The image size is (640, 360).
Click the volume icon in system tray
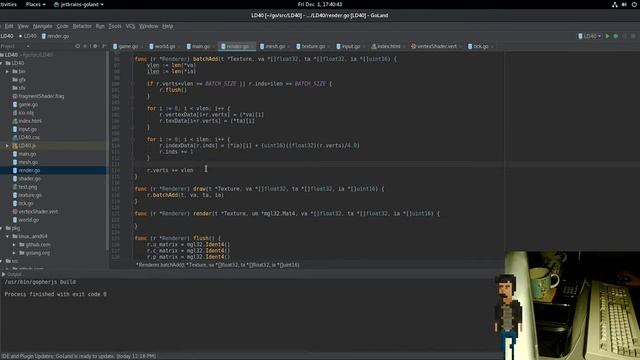coord(624,4)
